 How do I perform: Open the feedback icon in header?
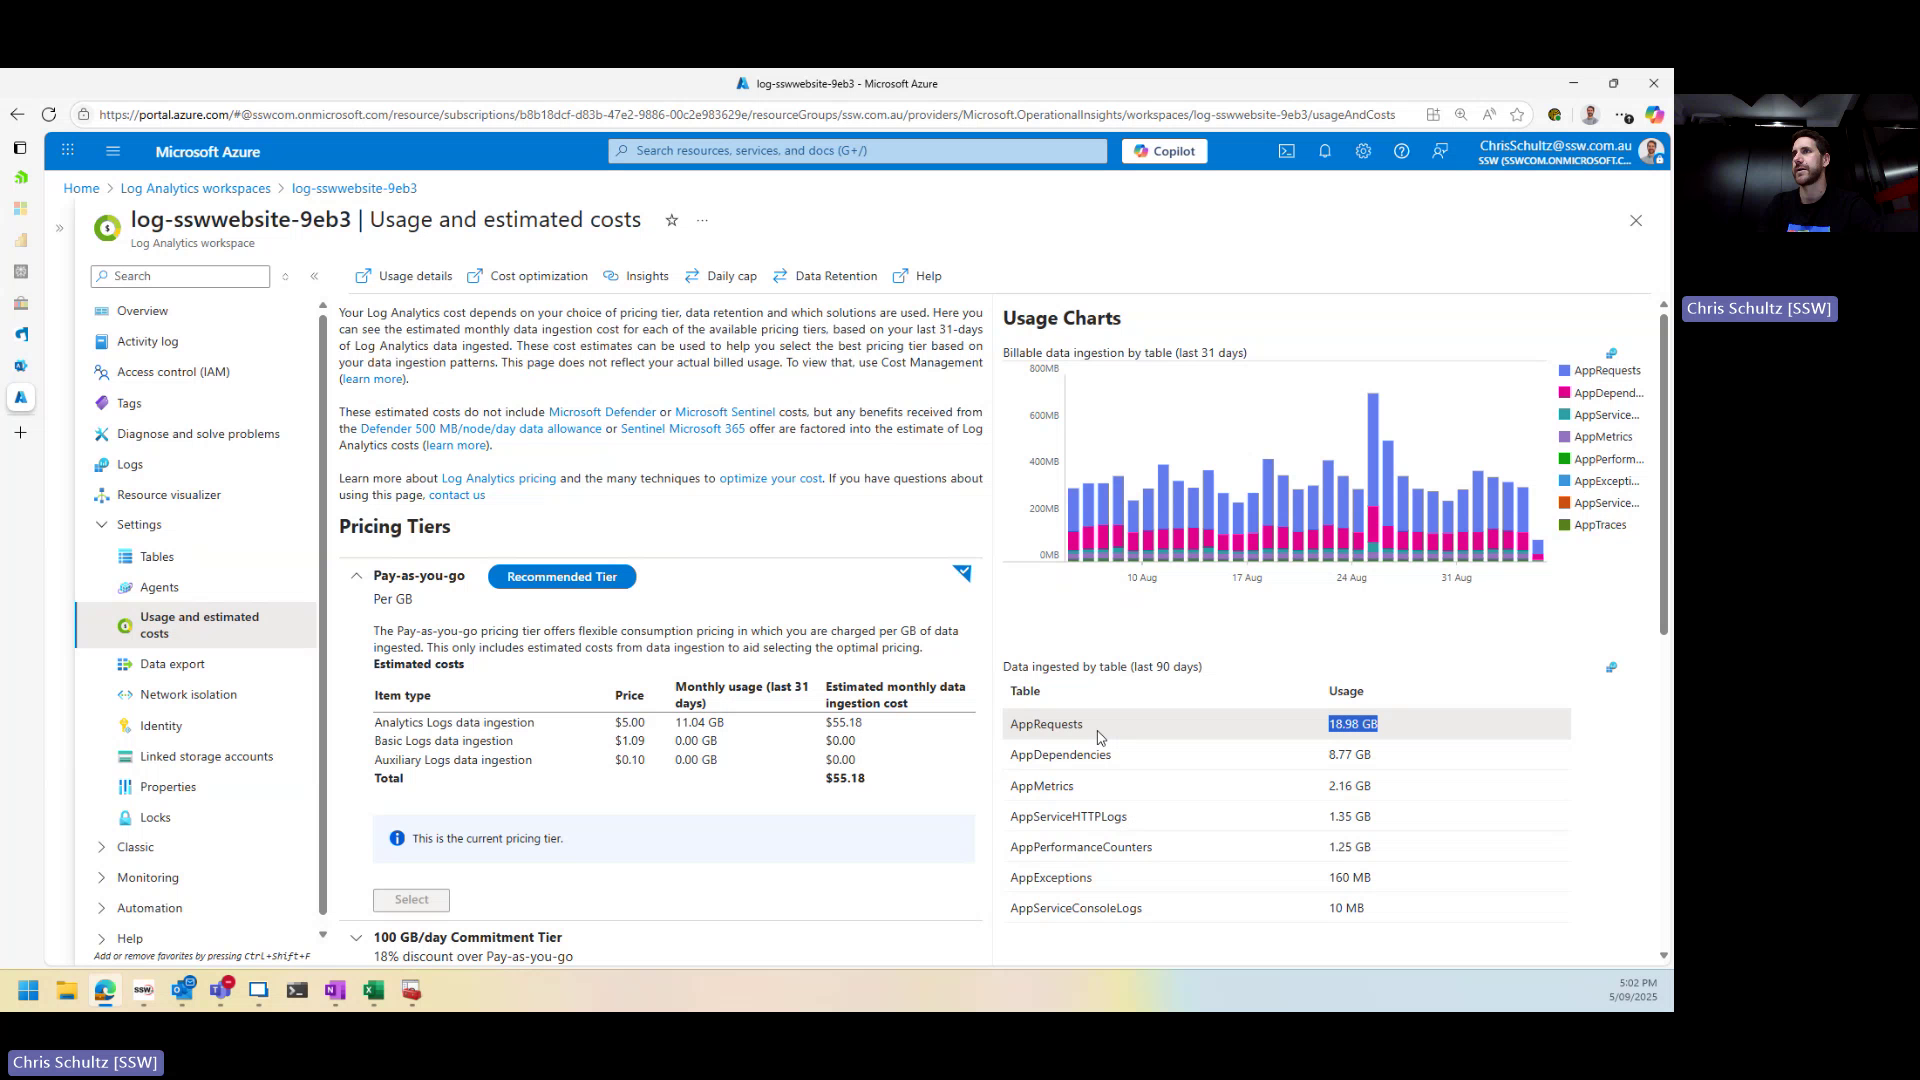(1440, 151)
